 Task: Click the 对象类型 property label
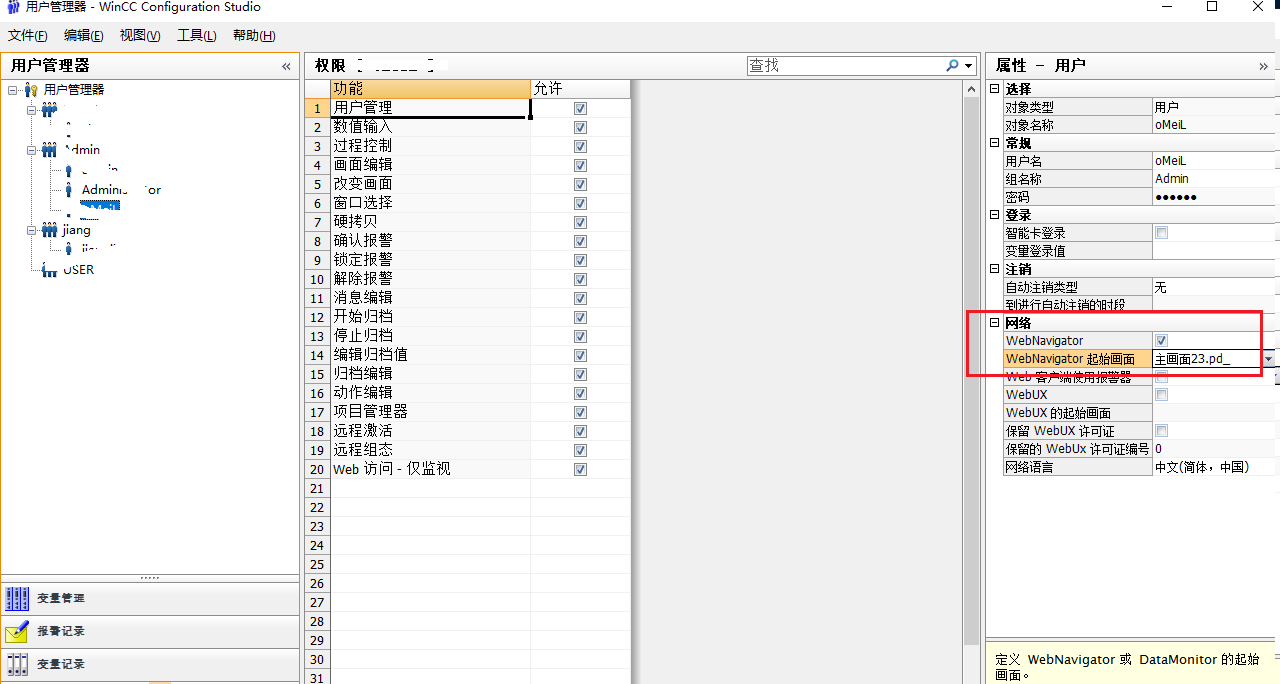1078,107
